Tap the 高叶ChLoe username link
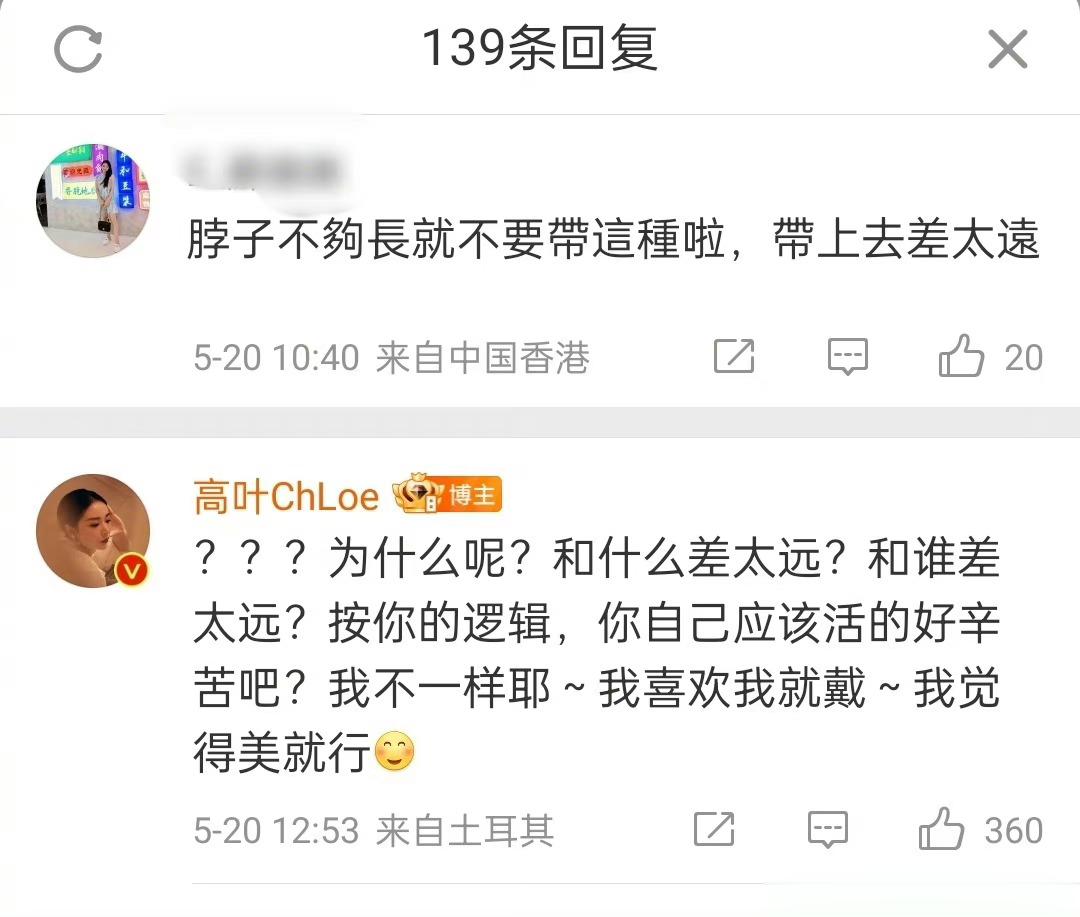The width and height of the screenshot is (1080, 917). [x=286, y=496]
